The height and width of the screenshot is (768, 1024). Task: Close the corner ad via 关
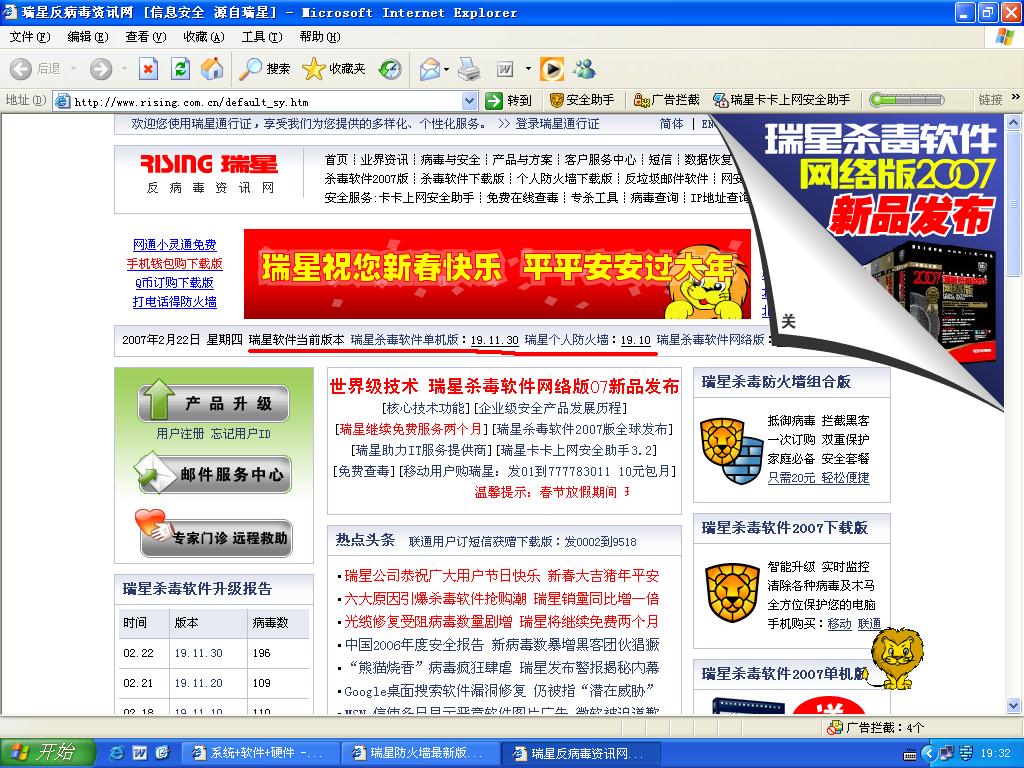[788, 321]
